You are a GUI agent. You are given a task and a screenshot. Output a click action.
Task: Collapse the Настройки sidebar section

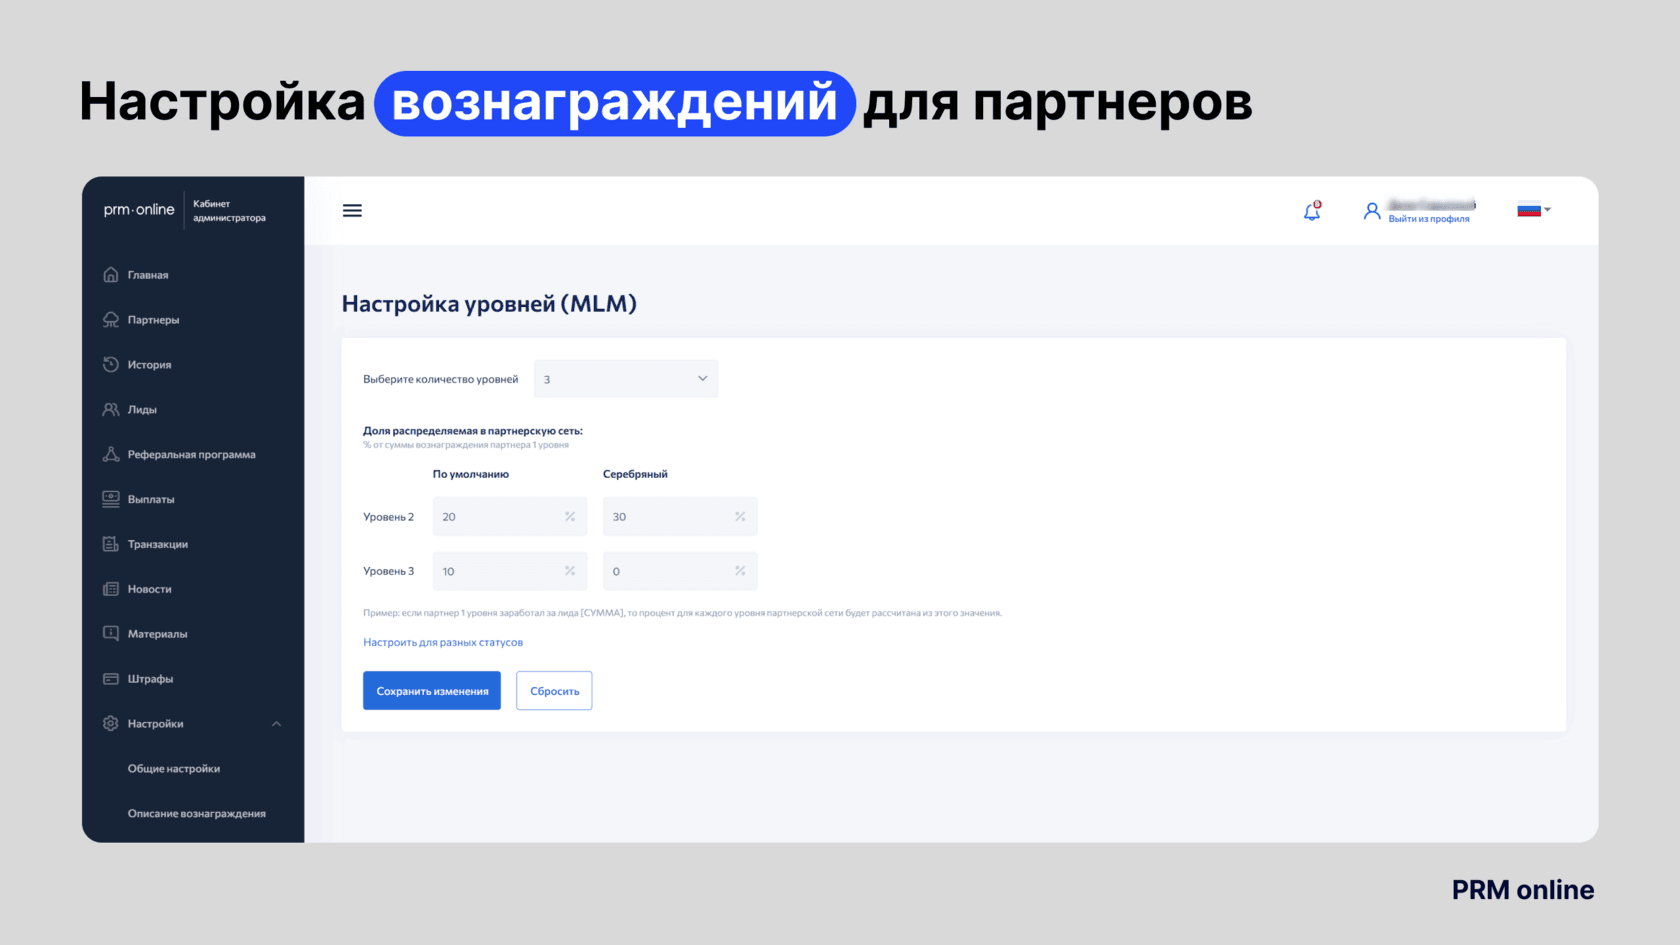[x=276, y=724]
